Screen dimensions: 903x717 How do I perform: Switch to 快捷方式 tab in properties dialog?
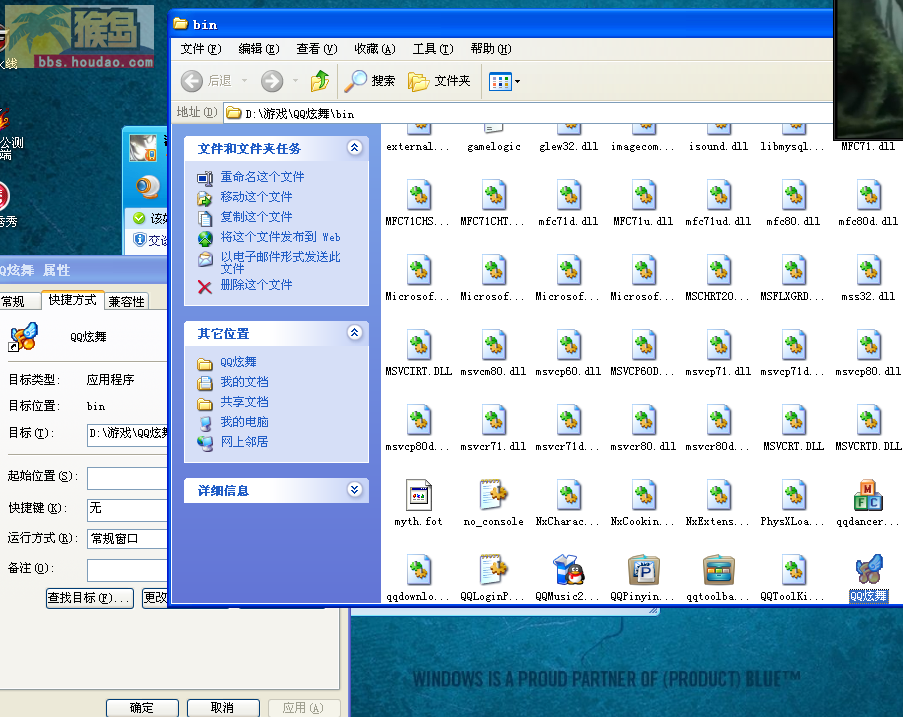(x=73, y=300)
